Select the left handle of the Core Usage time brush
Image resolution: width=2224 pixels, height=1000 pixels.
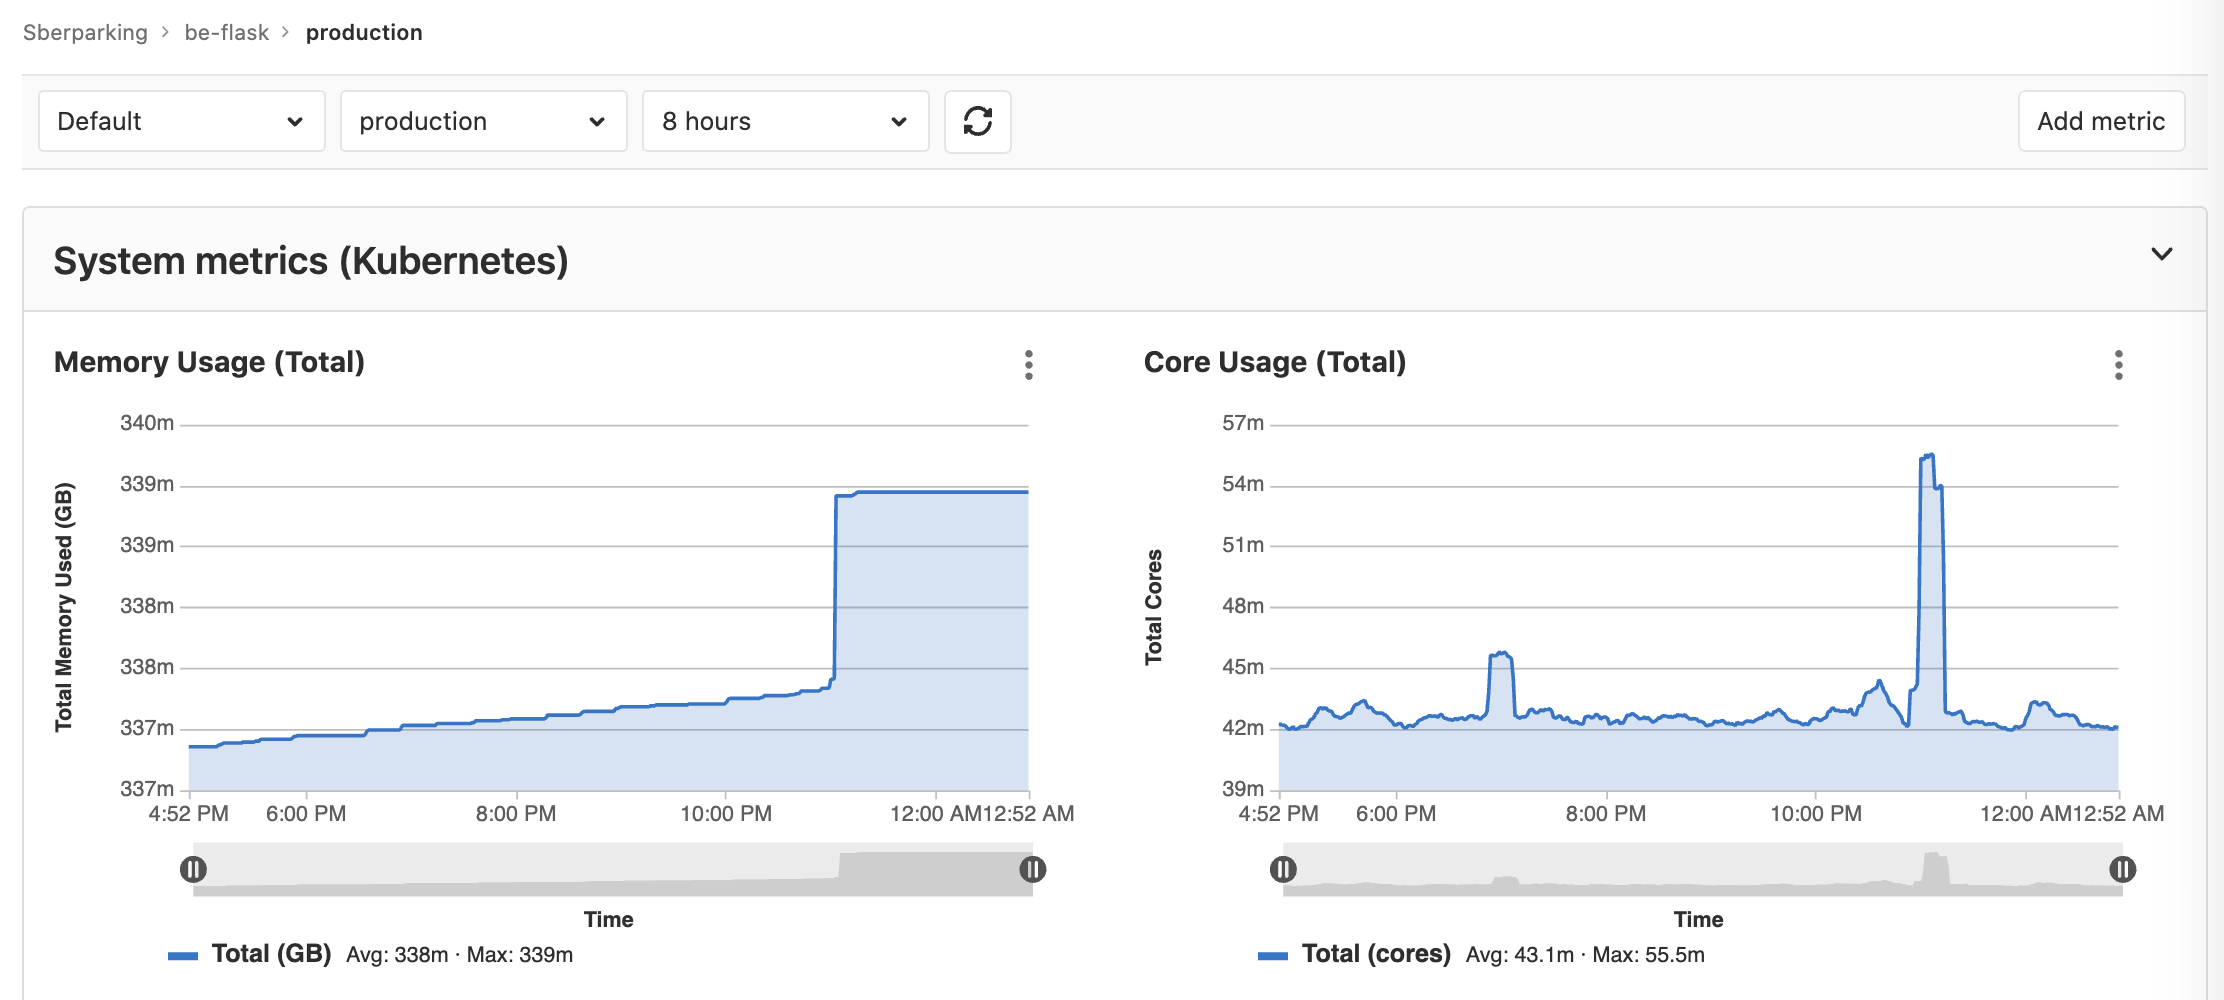pyautogui.click(x=1283, y=870)
